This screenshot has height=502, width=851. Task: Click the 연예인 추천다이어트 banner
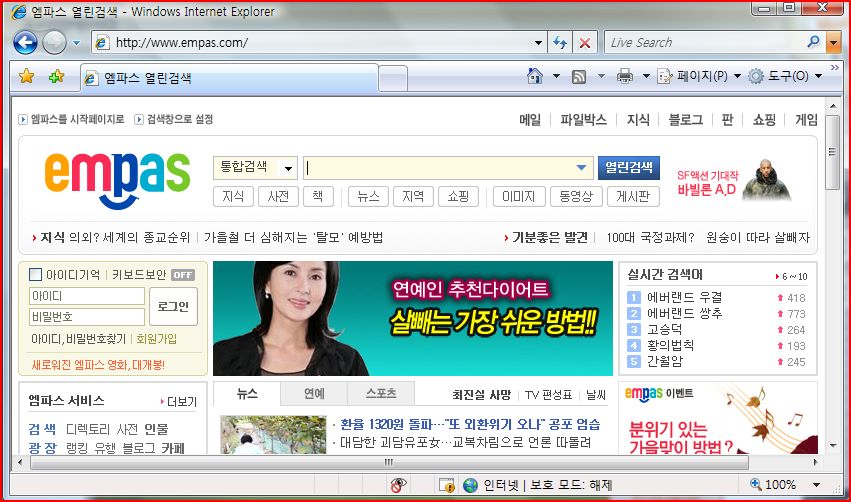tap(412, 319)
